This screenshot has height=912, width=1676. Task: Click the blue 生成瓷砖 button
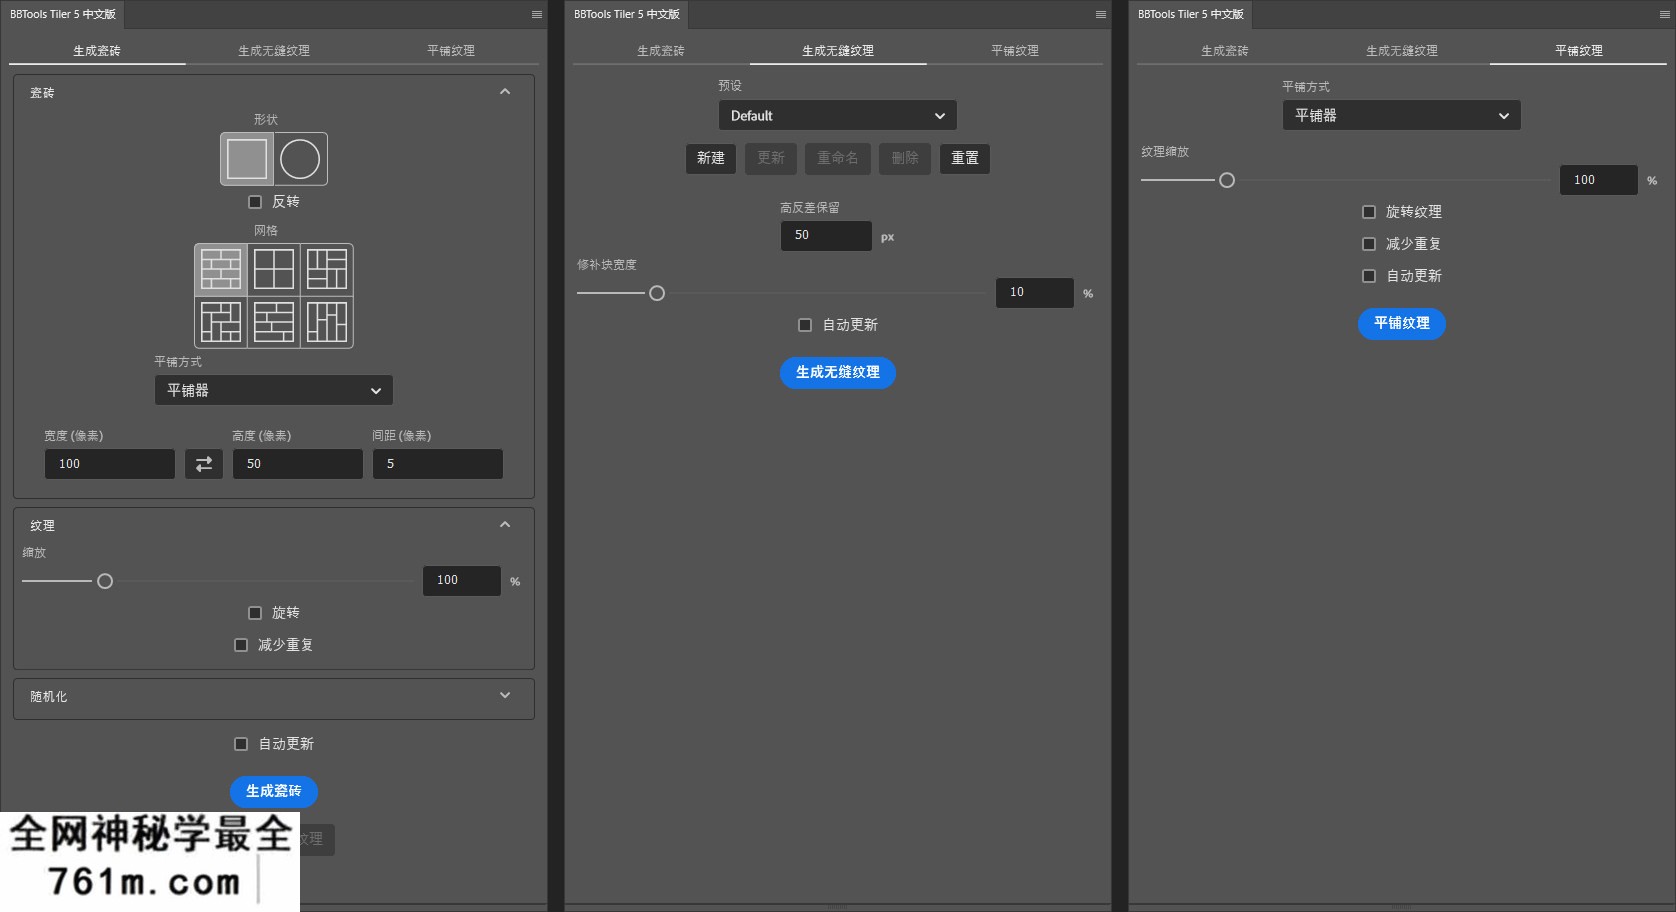274,791
